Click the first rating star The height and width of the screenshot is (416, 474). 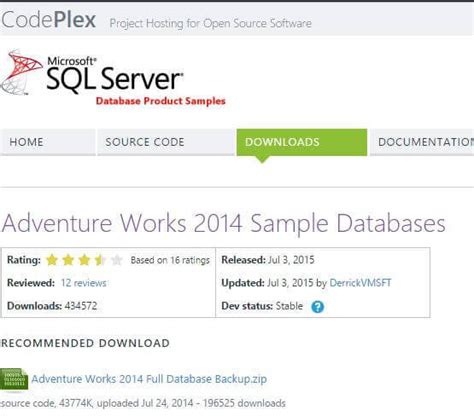click(52, 260)
